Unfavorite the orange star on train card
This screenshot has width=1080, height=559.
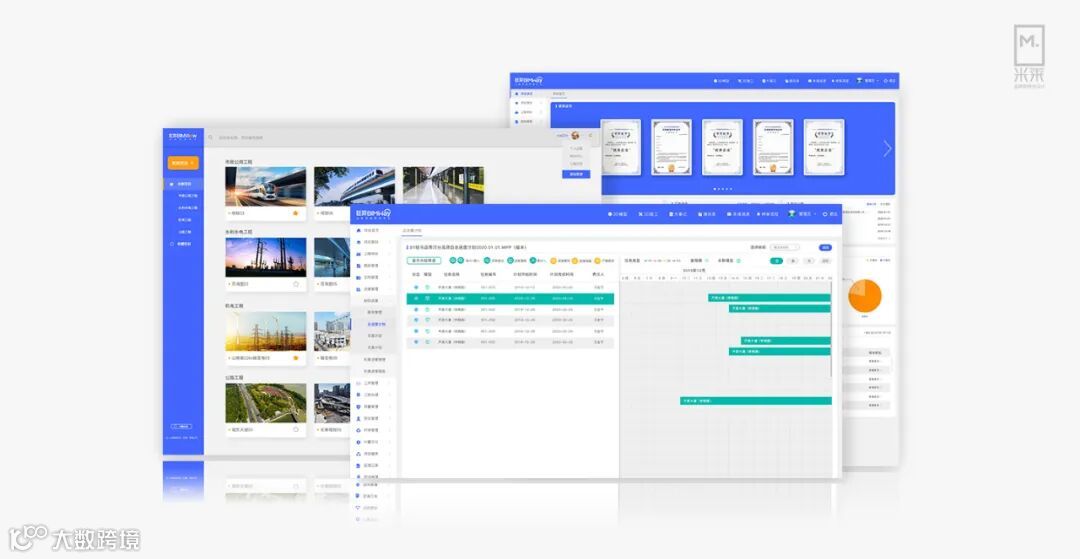pos(295,213)
